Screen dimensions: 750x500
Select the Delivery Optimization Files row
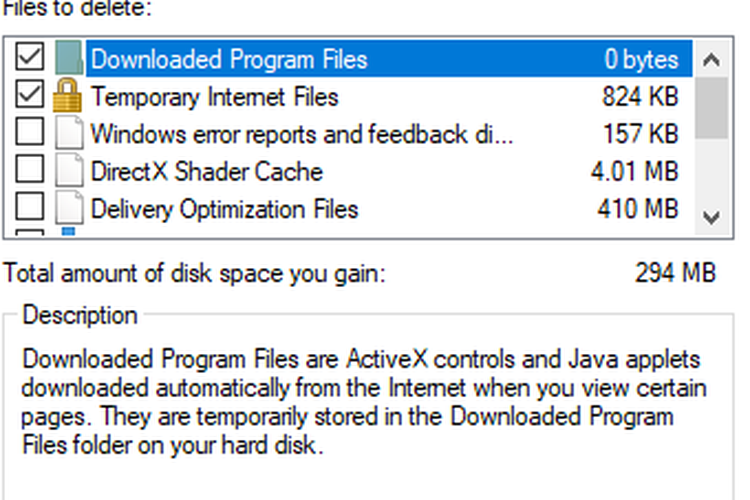point(389,208)
